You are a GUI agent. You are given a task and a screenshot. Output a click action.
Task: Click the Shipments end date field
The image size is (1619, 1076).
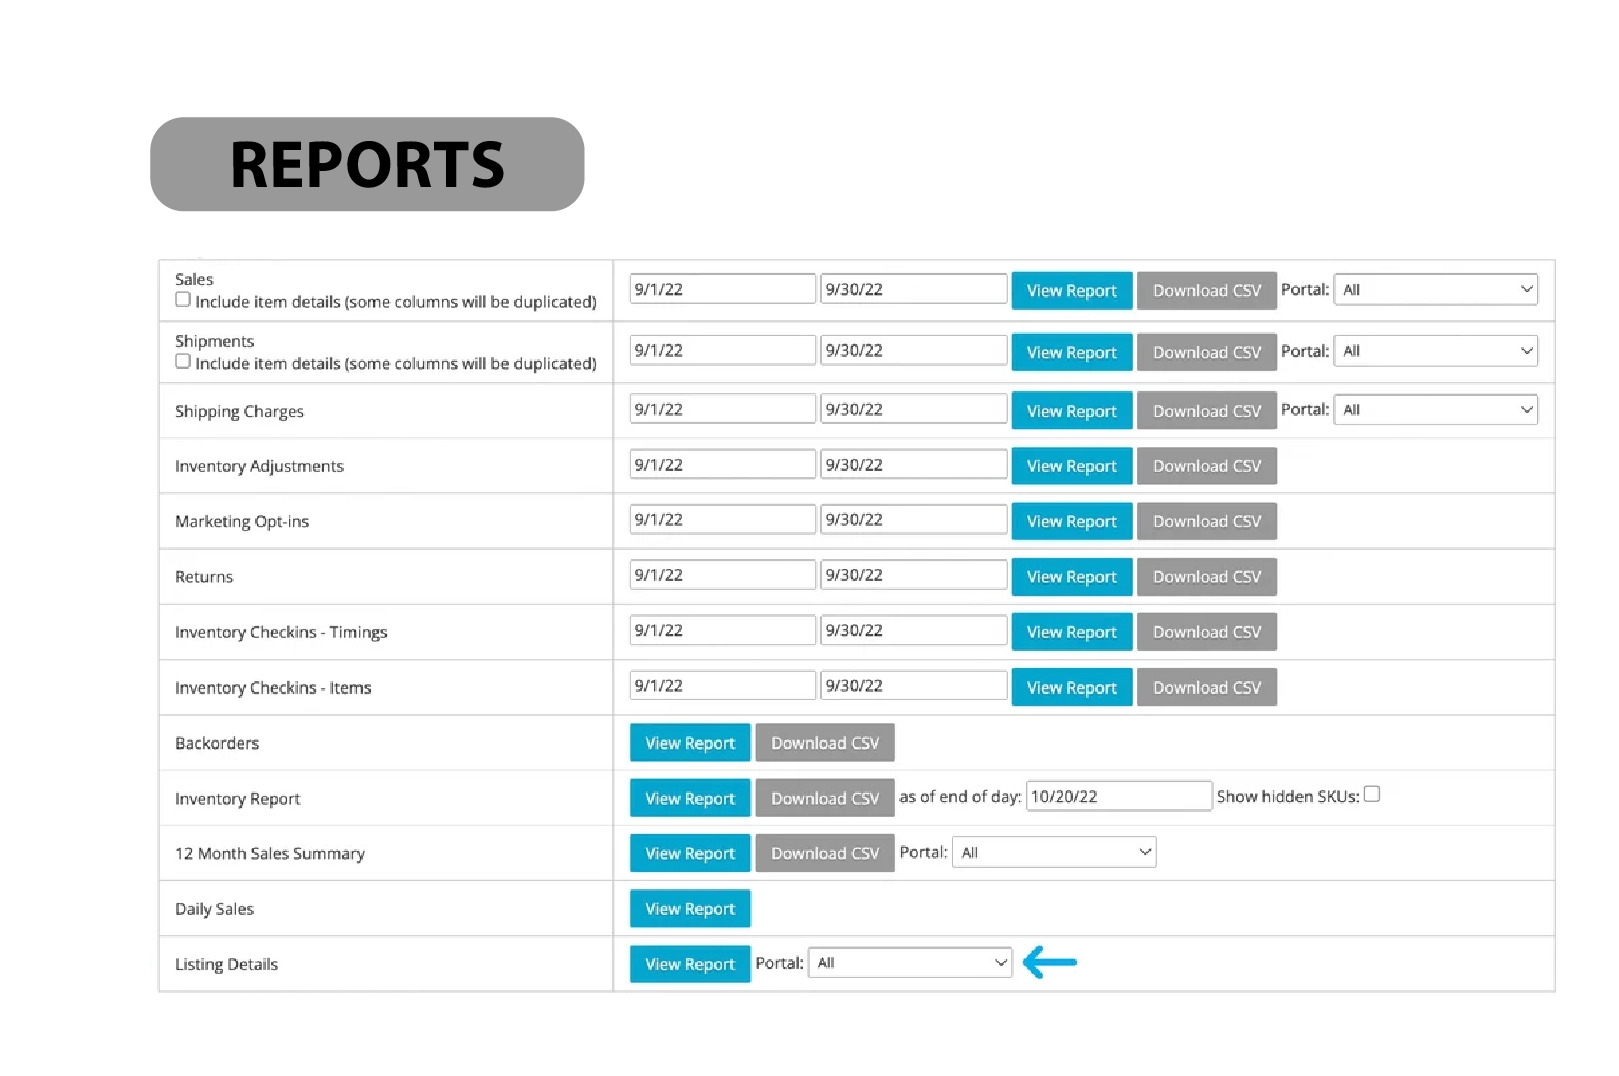click(x=914, y=351)
